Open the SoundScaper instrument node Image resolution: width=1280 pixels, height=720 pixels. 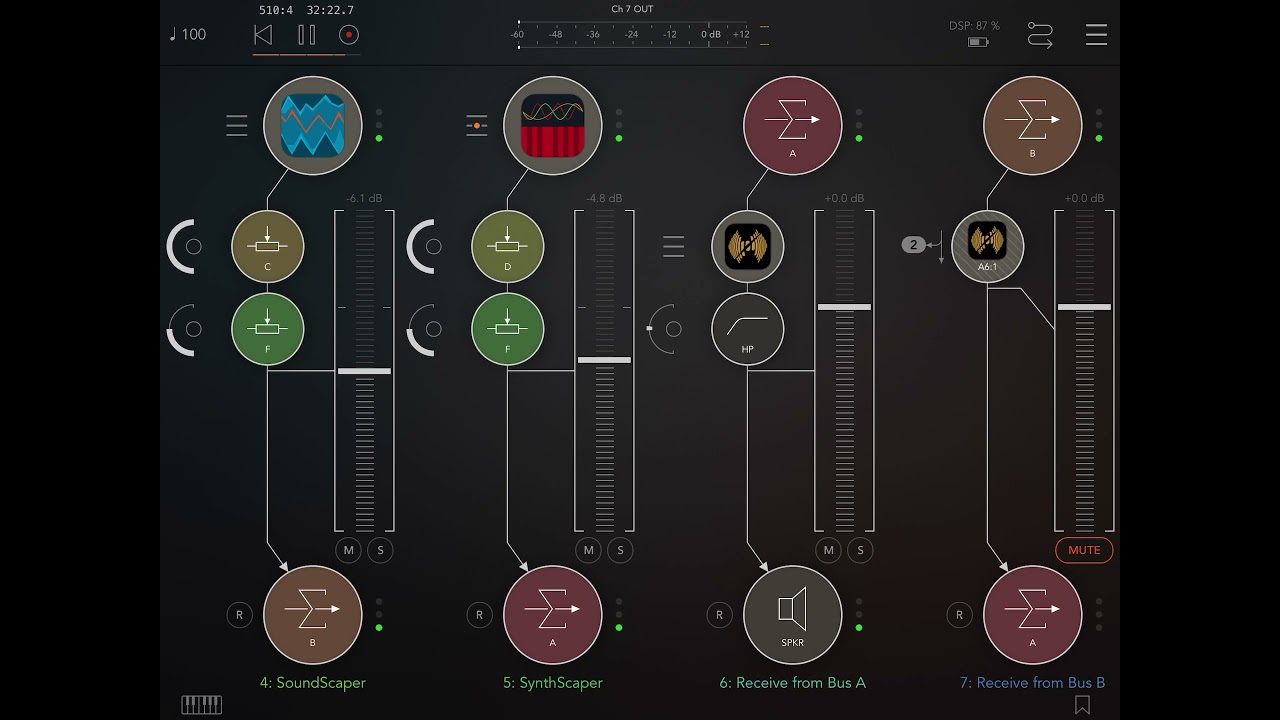click(313, 126)
